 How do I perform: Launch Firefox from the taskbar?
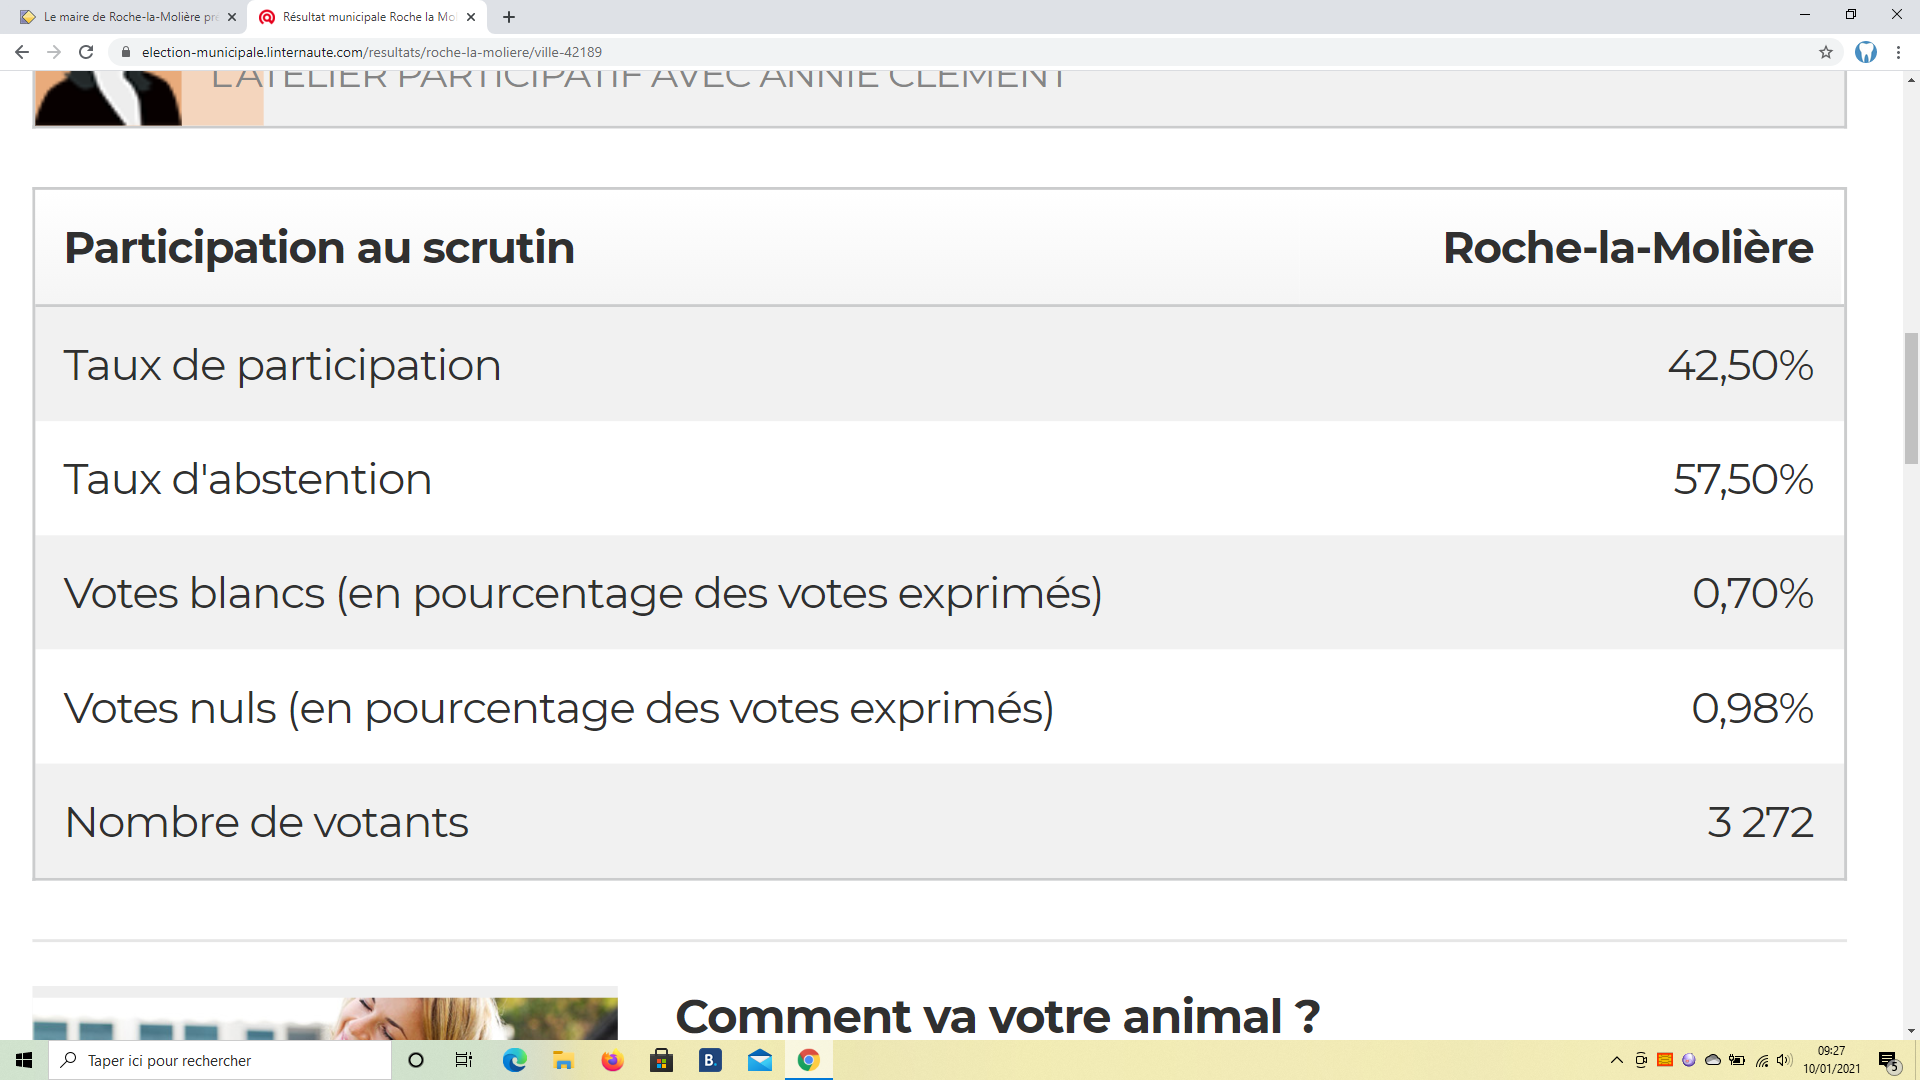coord(612,1060)
